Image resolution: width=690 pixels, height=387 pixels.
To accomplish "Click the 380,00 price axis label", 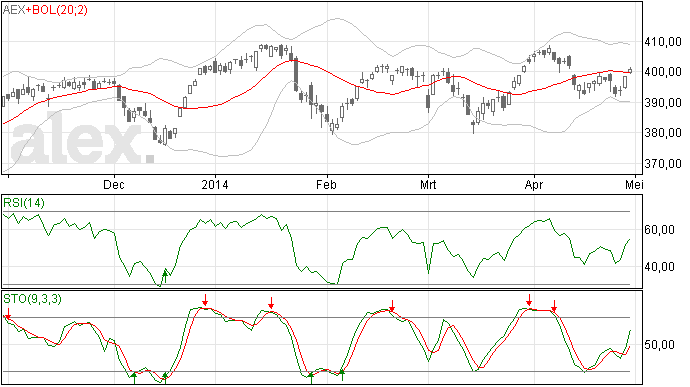I will pyautogui.click(x=663, y=133).
